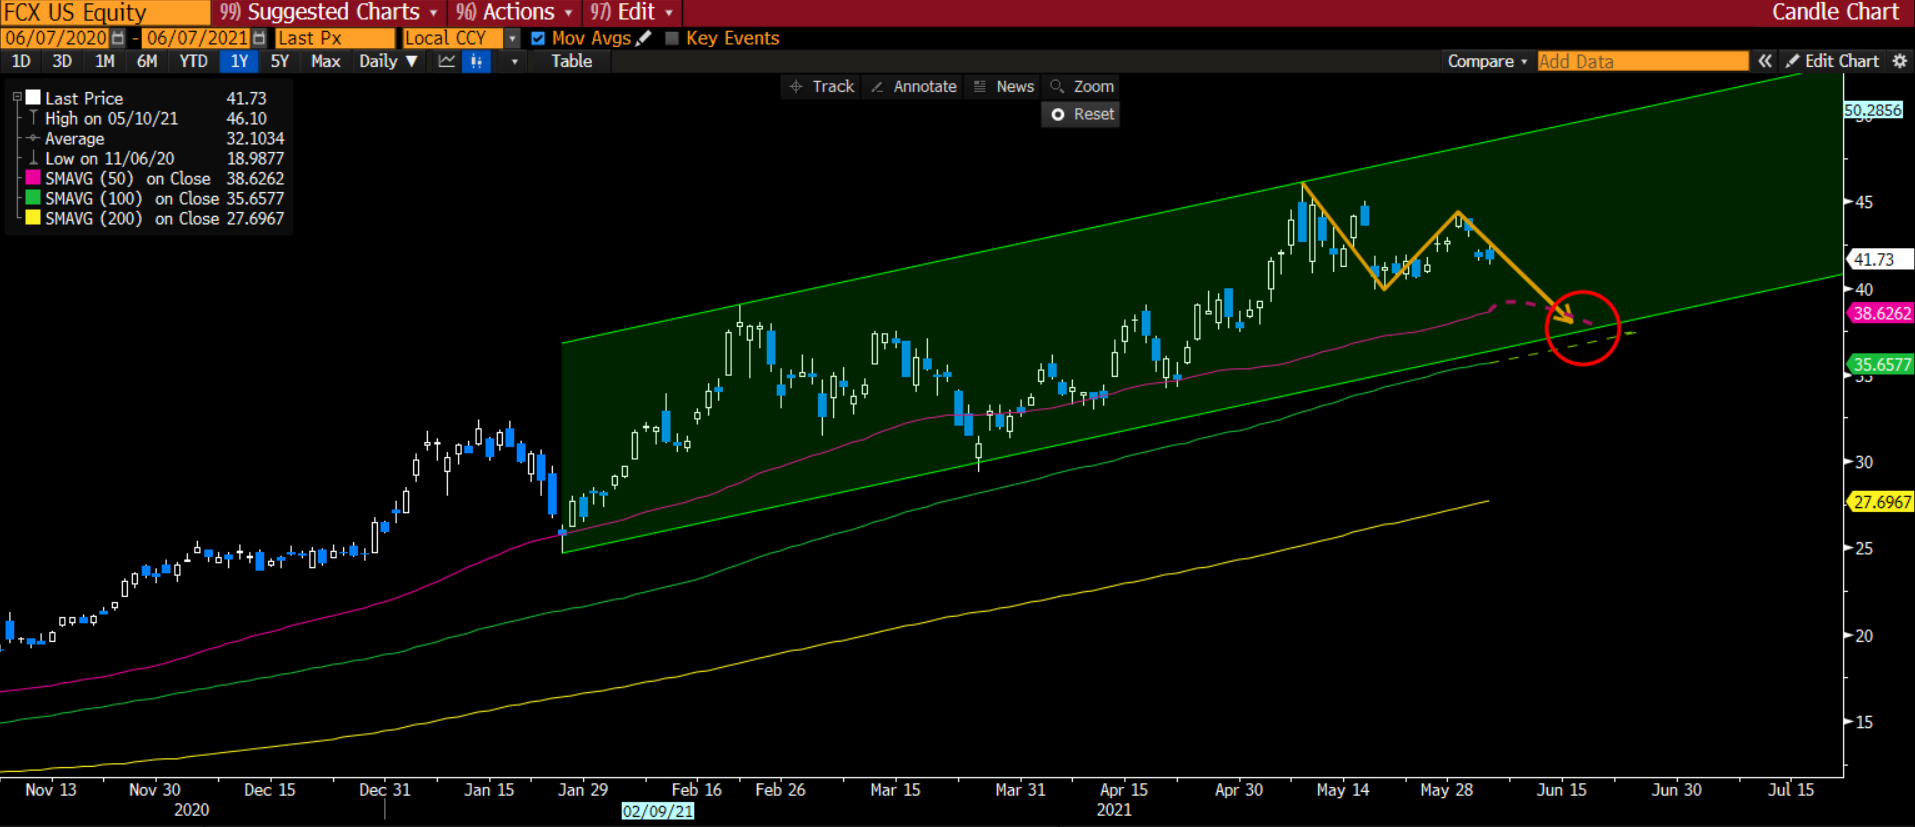
Task: Collapse panel with double chevron icon
Action: tap(1765, 61)
